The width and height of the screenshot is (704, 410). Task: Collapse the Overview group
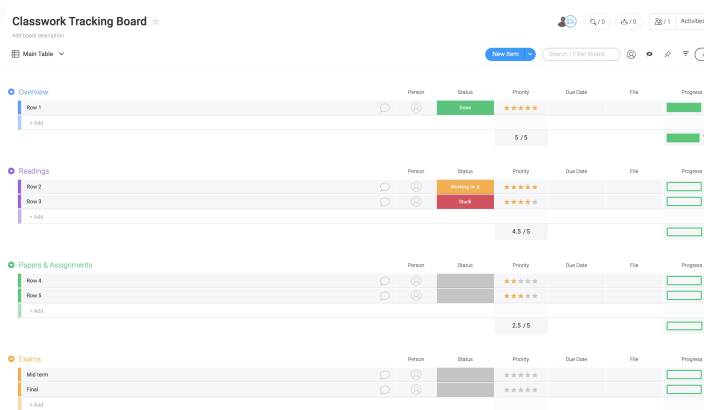coord(11,92)
